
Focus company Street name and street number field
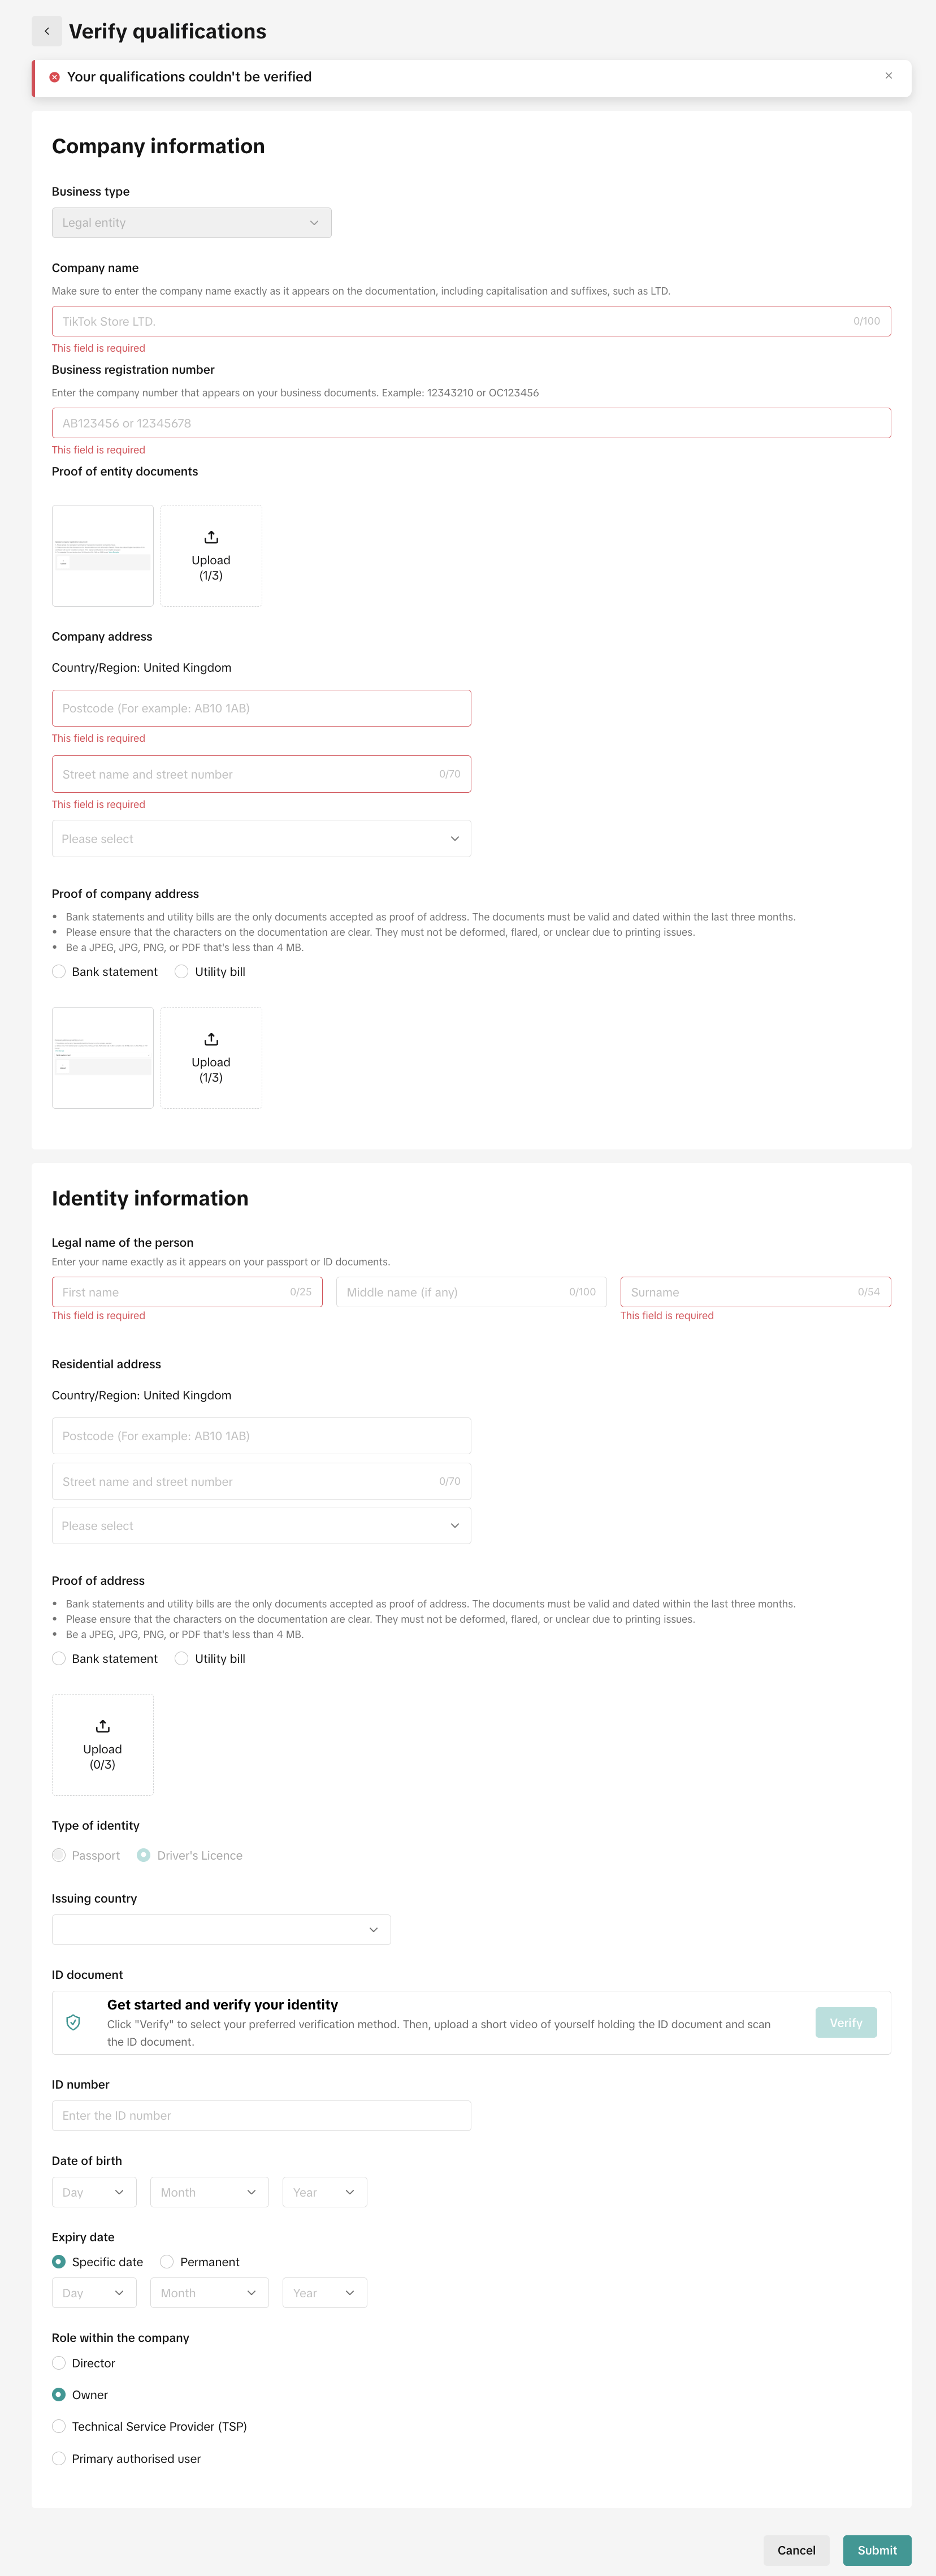click(261, 774)
